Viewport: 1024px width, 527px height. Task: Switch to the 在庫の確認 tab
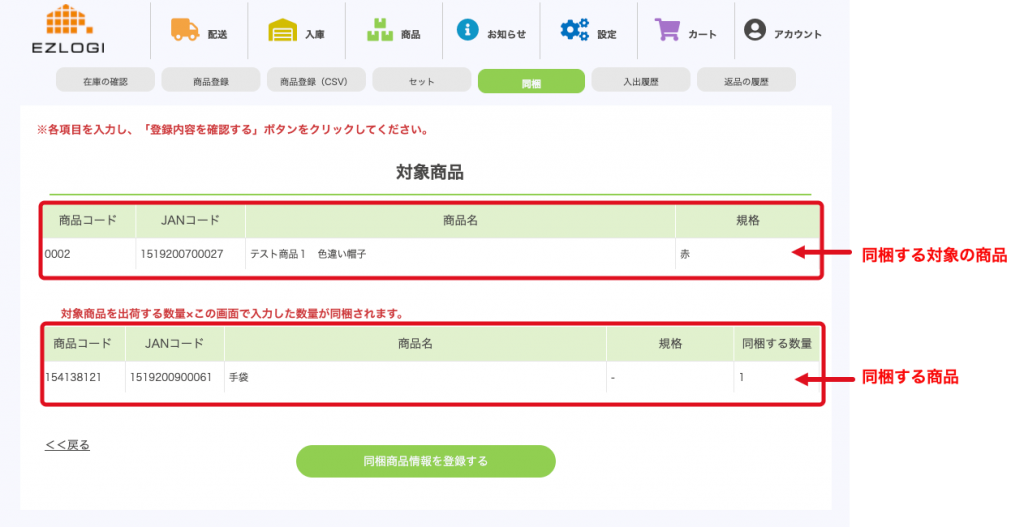(x=105, y=81)
